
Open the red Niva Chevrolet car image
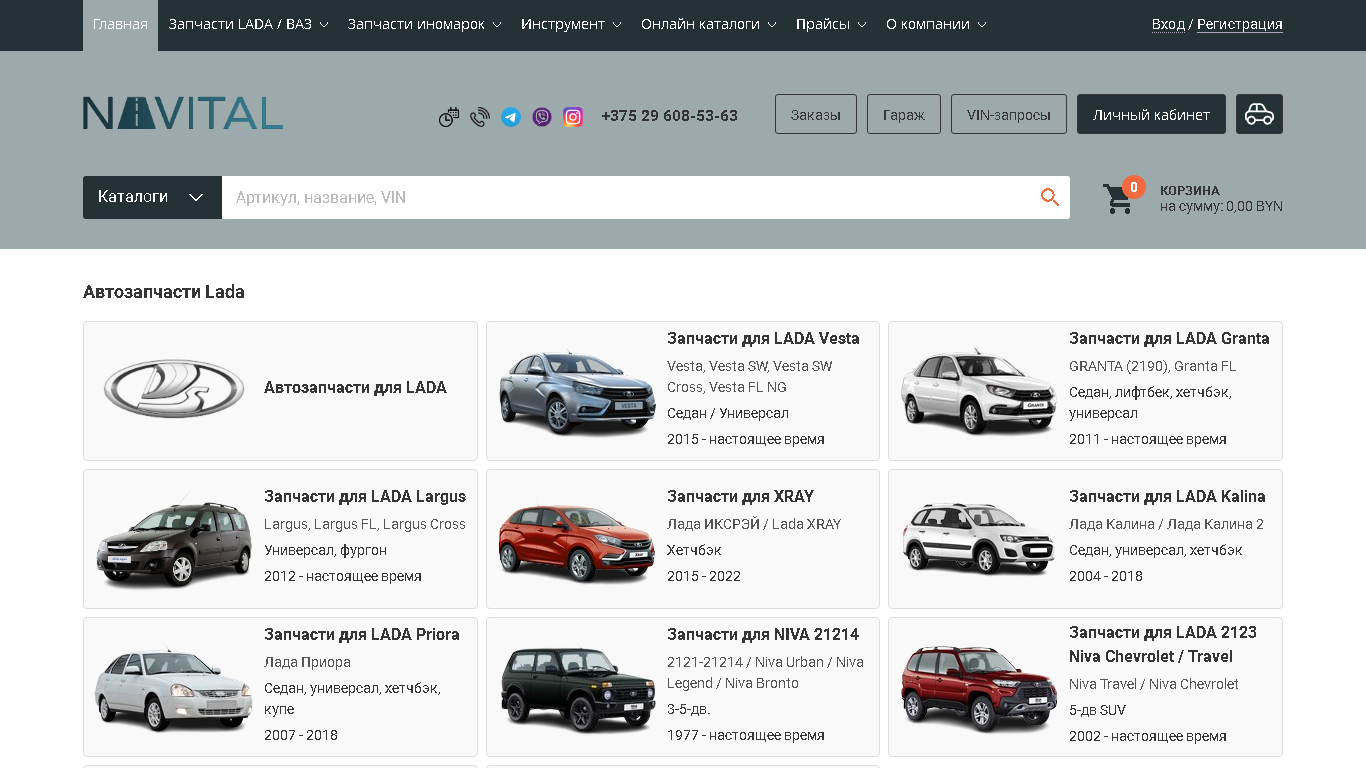tap(979, 688)
